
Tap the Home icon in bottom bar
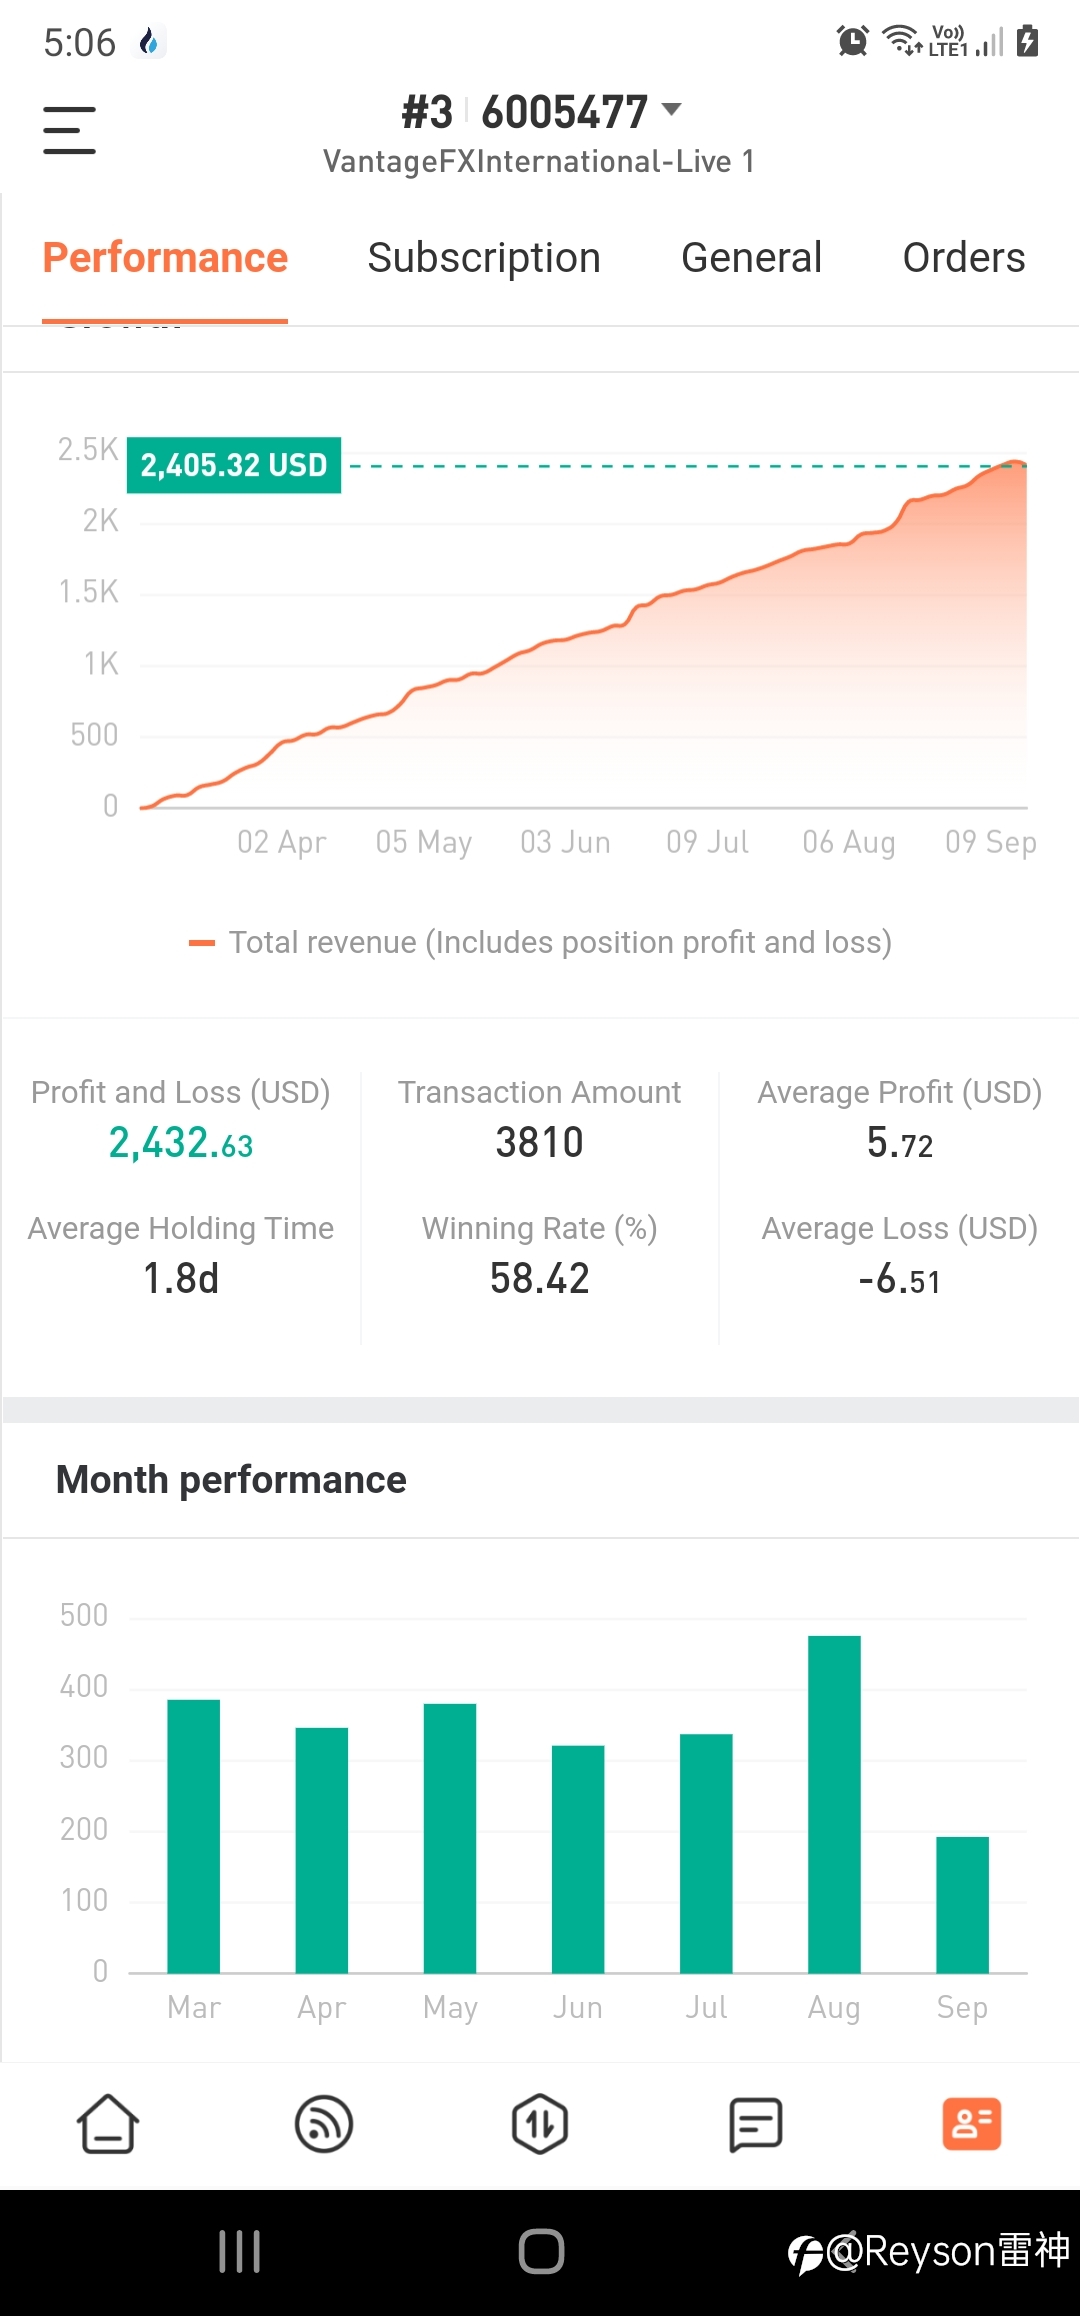click(108, 2123)
